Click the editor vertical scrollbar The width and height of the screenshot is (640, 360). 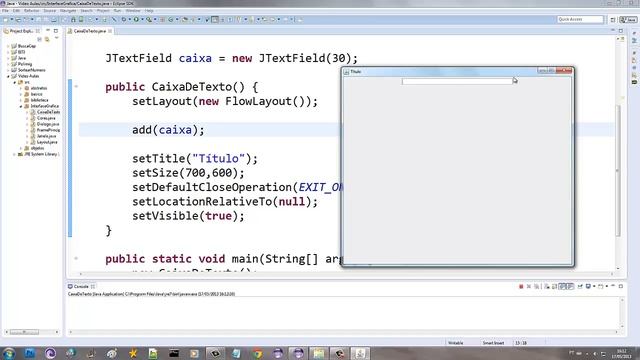click(618, 171)
